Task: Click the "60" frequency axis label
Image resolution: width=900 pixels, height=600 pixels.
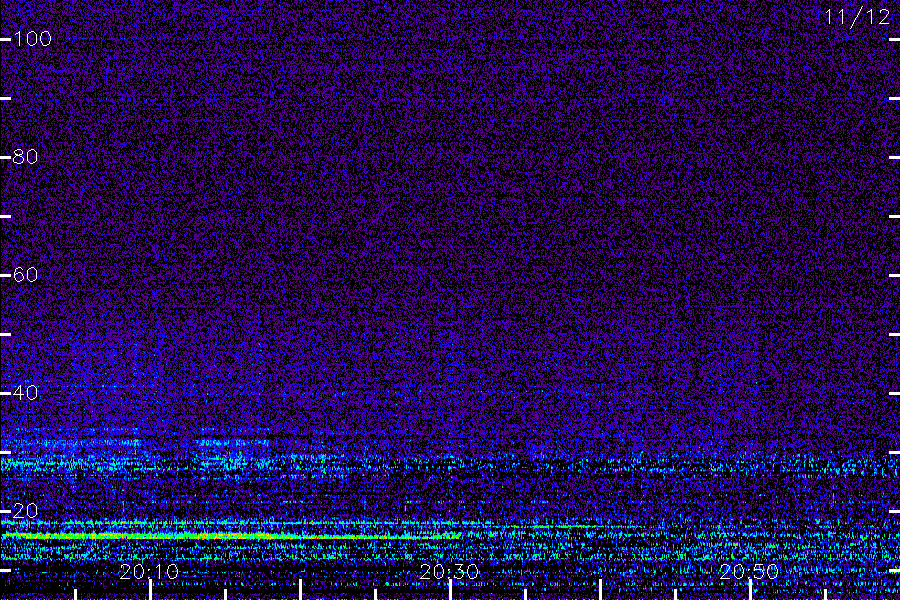Action: tap(25, 275)
